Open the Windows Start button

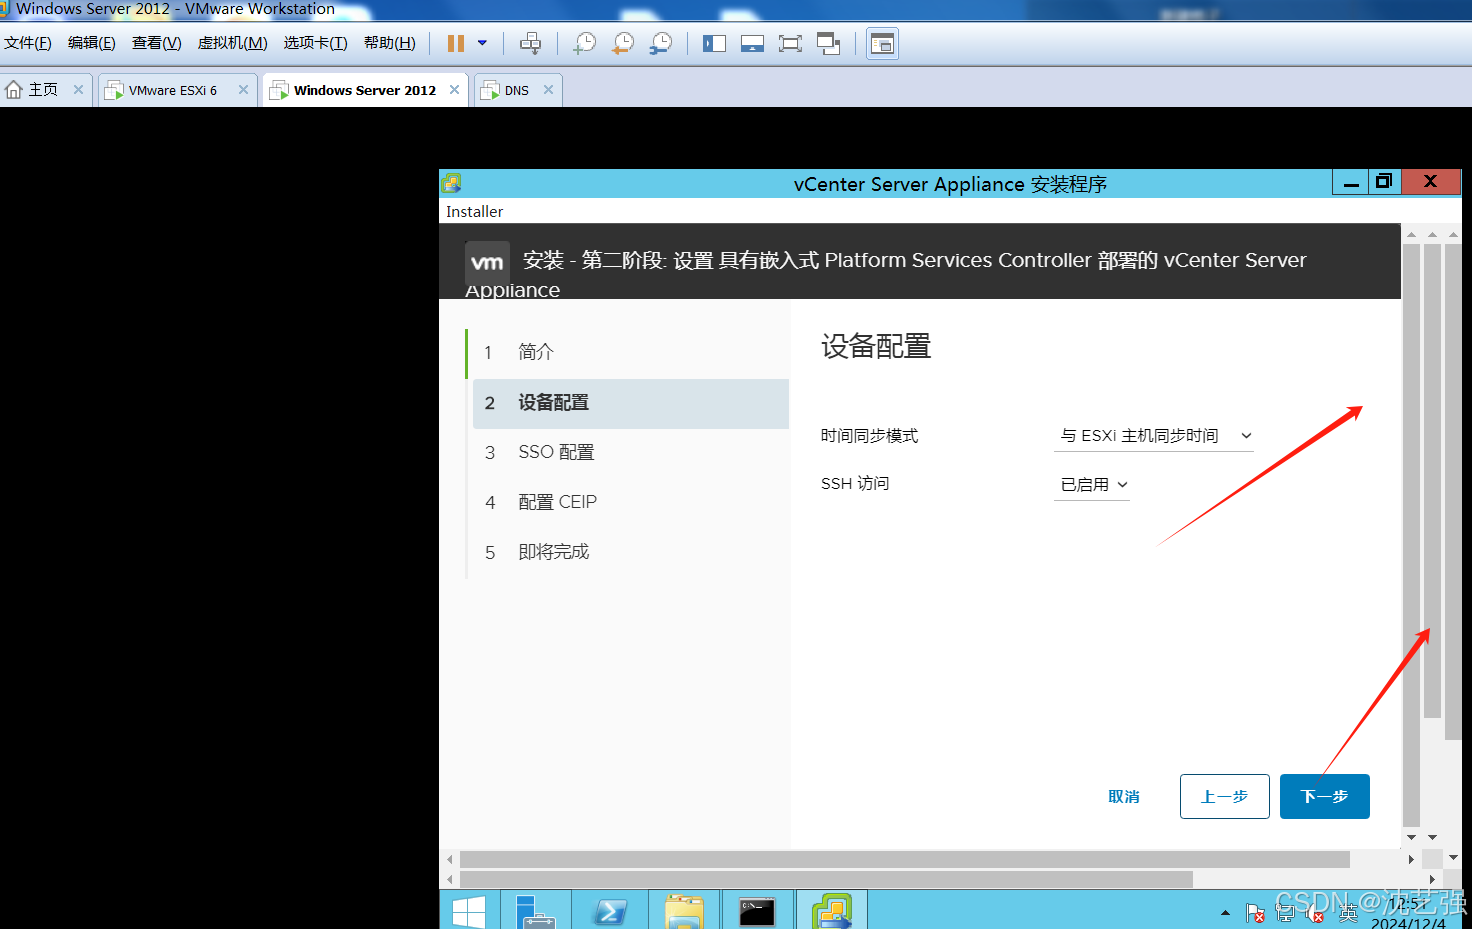468,911
